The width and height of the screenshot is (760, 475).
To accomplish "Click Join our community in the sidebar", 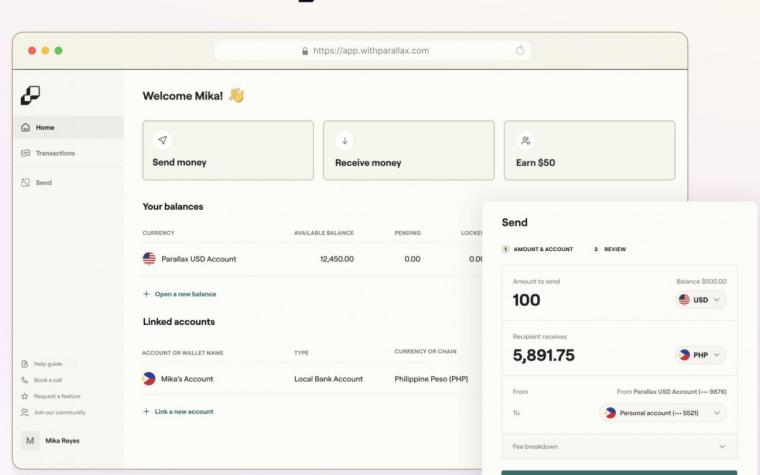I will tap(60, 412).
